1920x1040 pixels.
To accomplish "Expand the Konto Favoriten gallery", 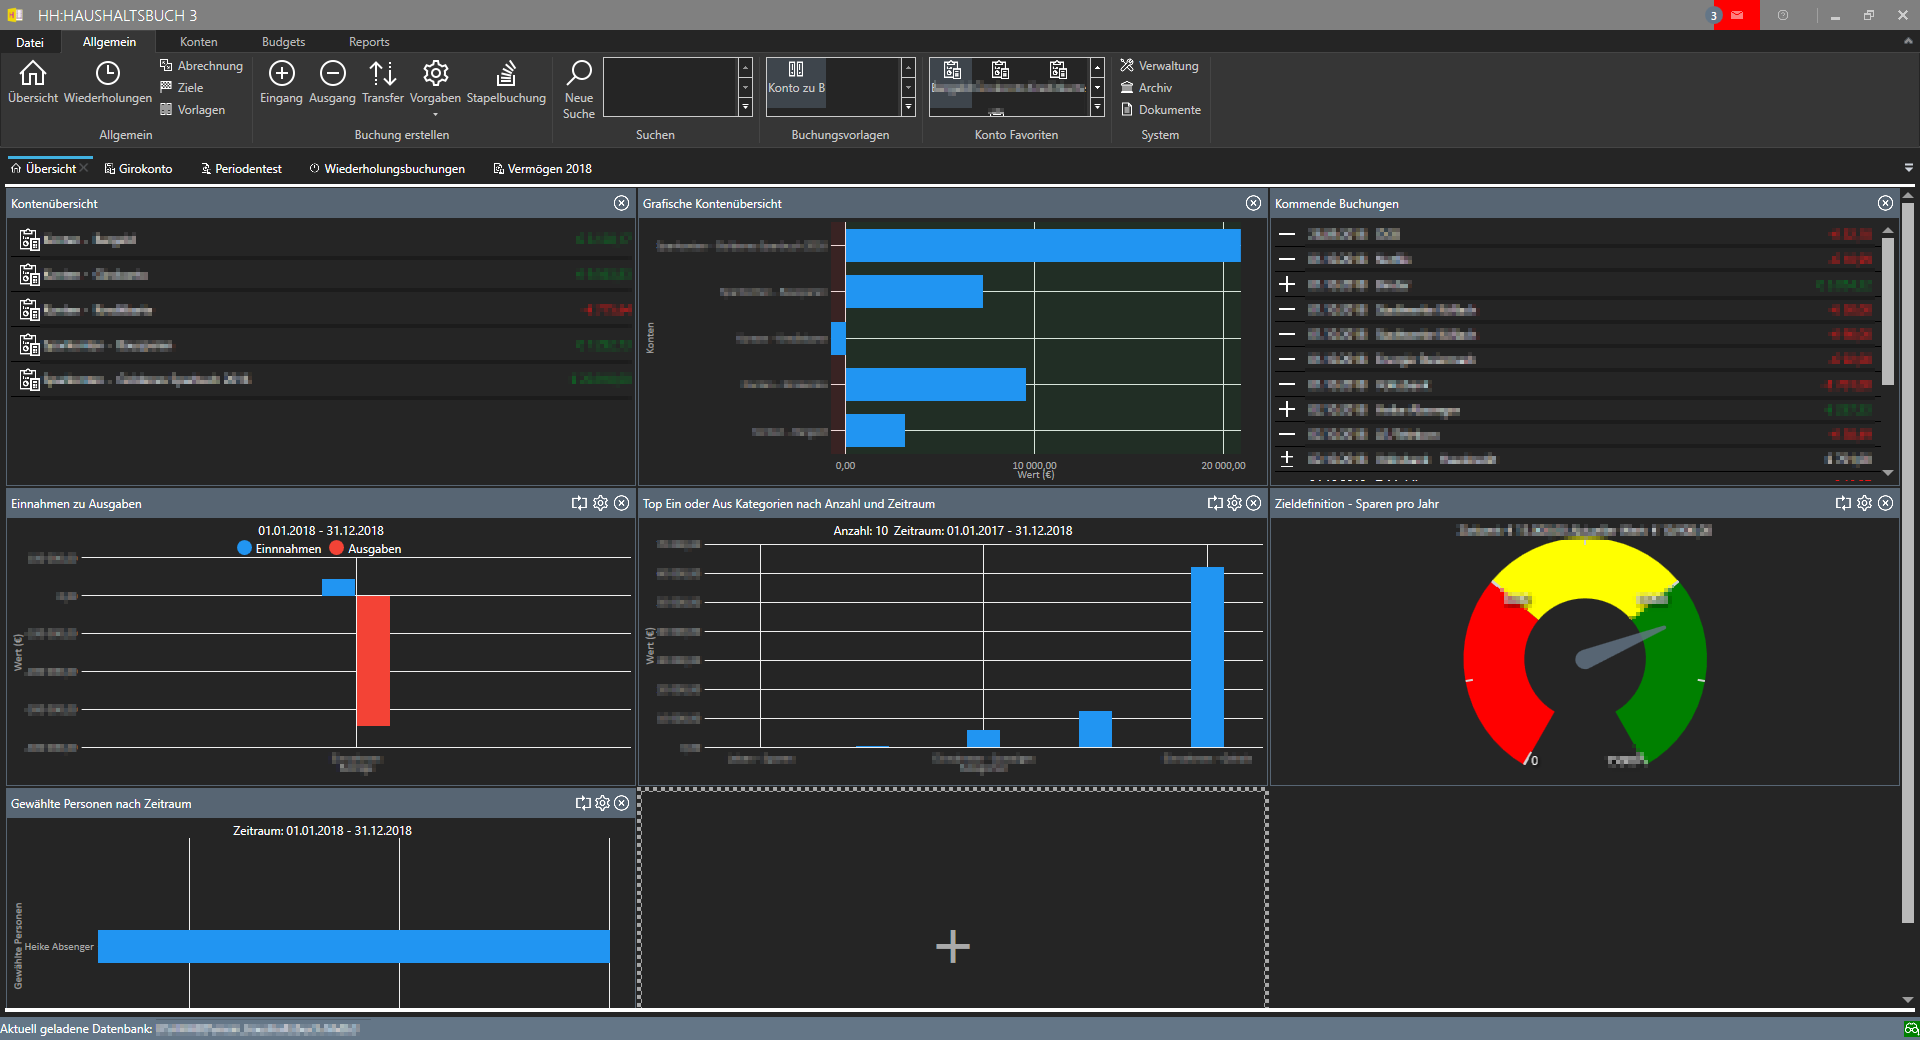I will coord(1097,107).
